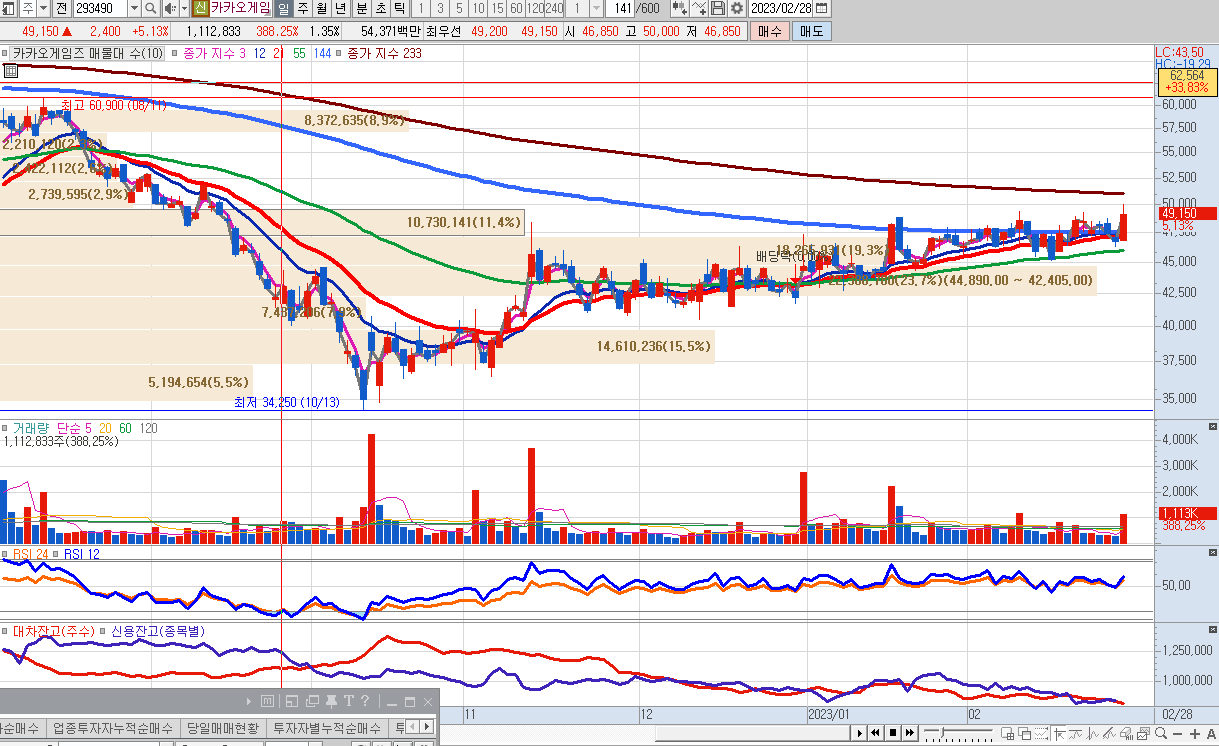This screenshot has width=1219, height=746.
Task: Expand the dropdown next to 주 selector
Action: (x=43, y=8)
